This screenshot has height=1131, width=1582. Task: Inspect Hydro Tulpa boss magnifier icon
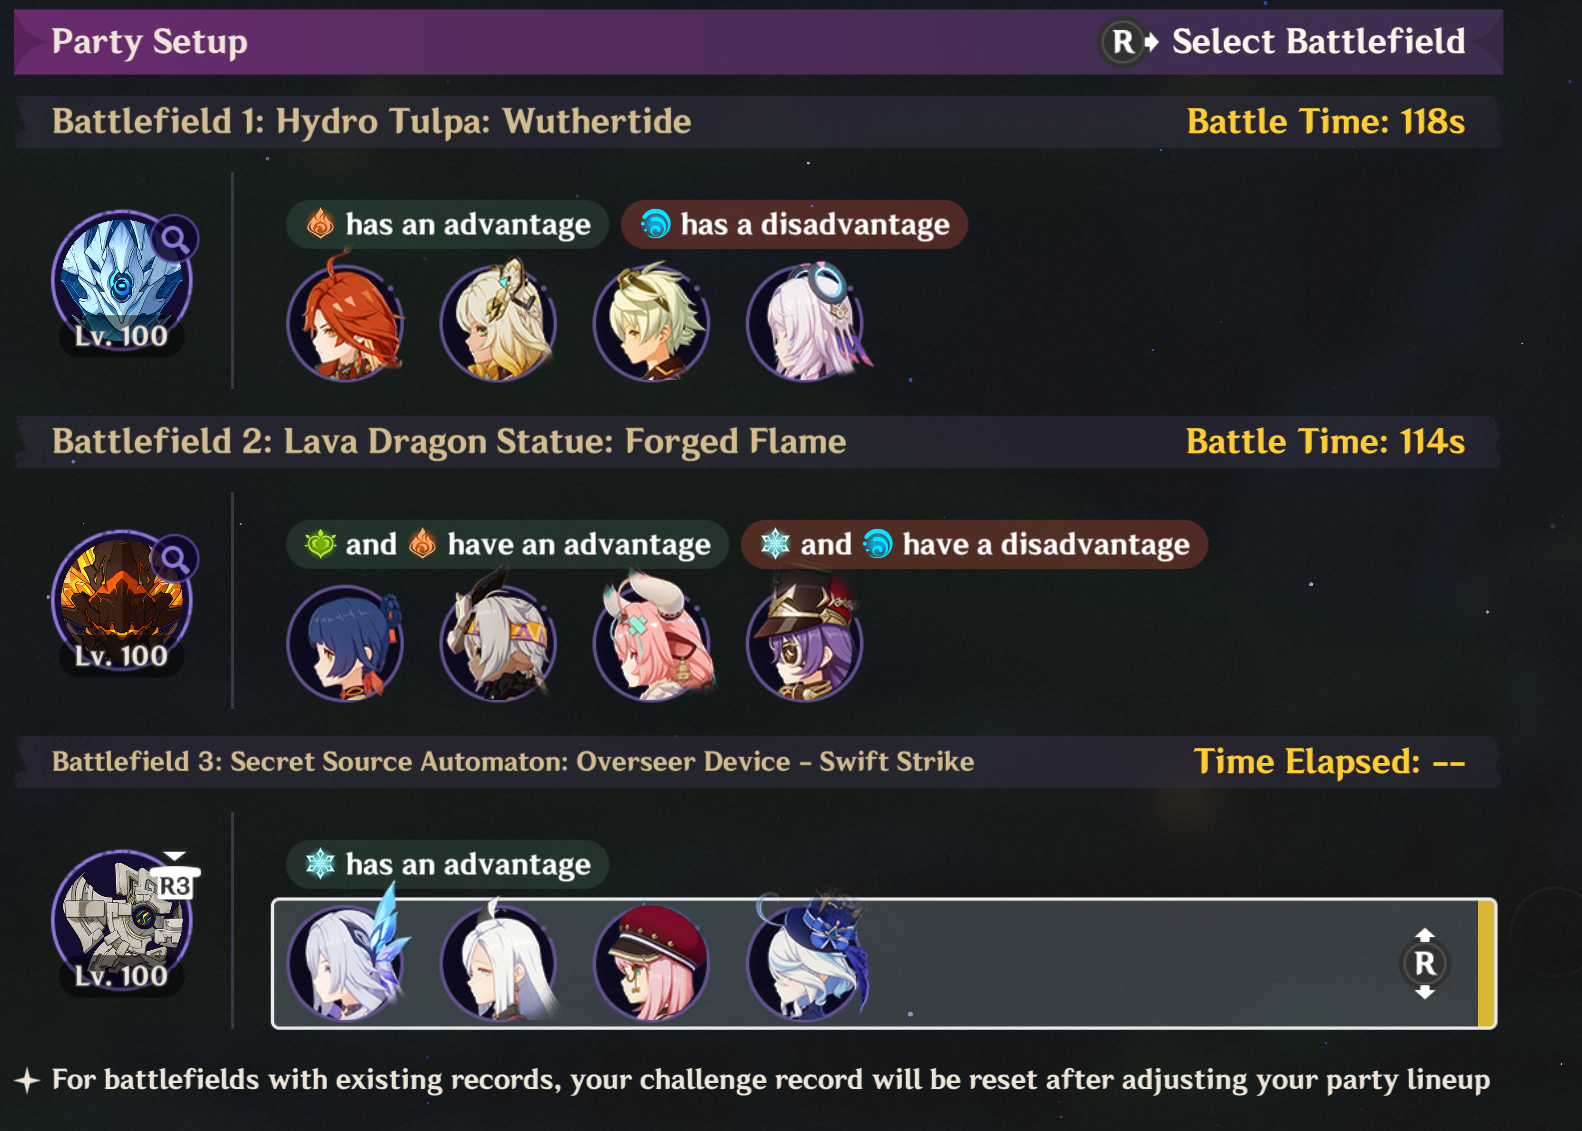point(175,239)
